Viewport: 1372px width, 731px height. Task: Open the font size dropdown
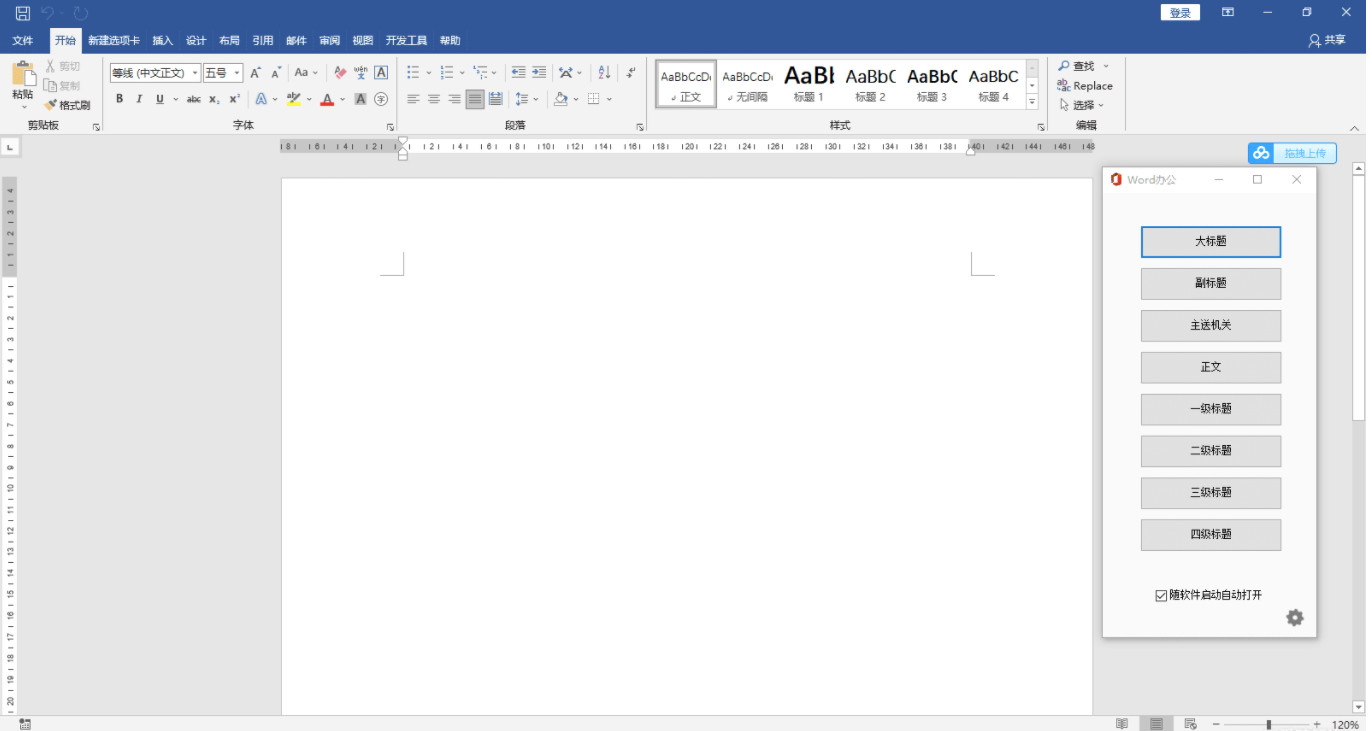pyautogui.click(x=237, y=73)
